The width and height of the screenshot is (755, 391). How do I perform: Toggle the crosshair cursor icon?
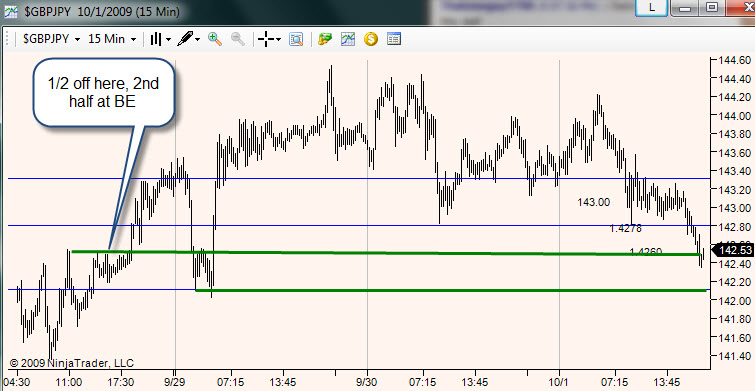[266, 39]
